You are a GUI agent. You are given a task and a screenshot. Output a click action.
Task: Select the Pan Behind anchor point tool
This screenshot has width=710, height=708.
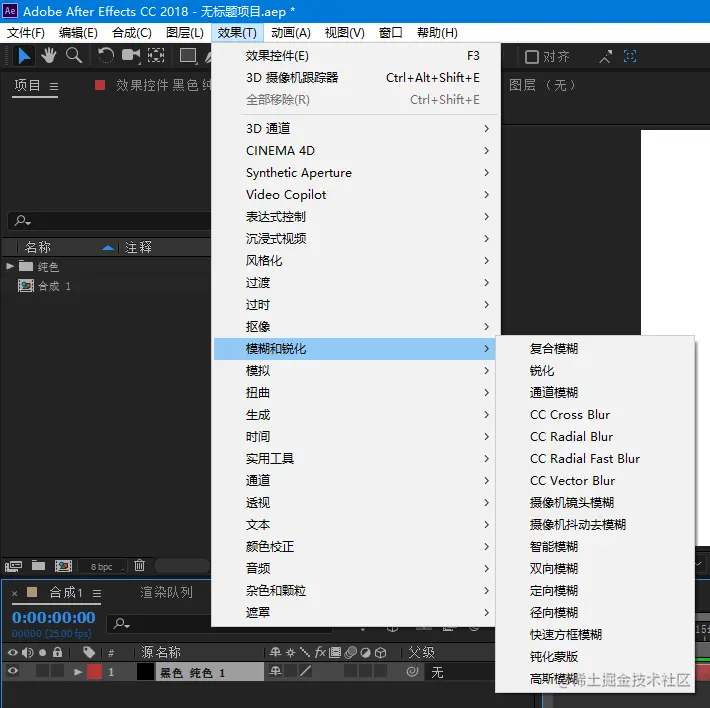(156, 56)
